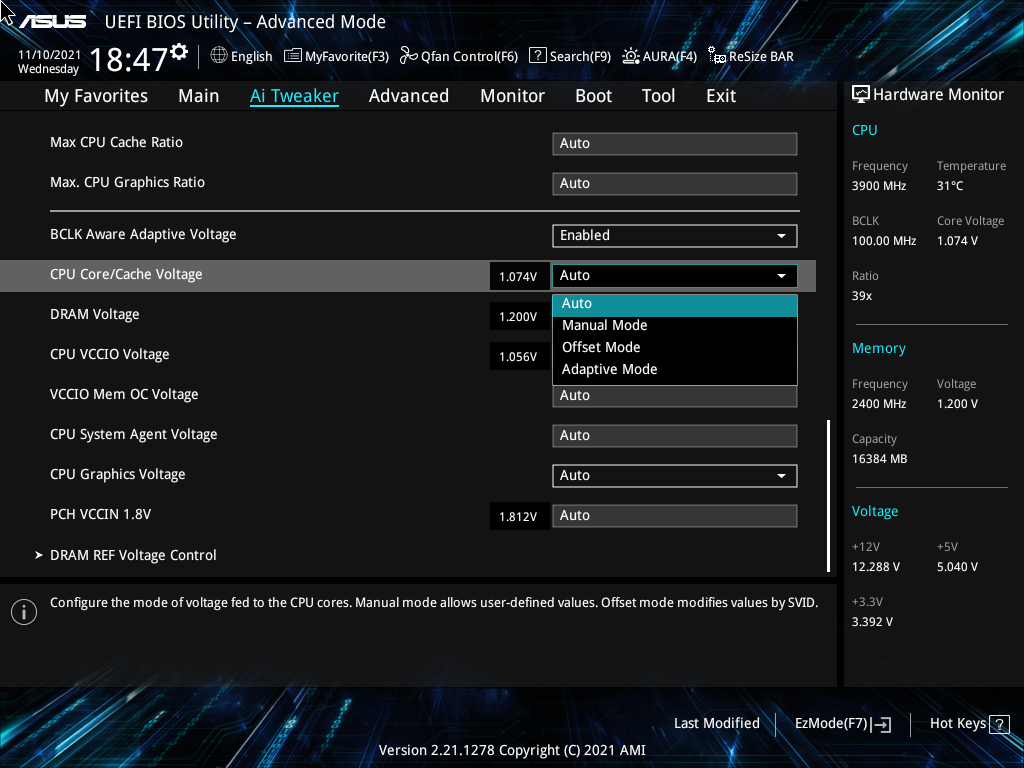The image size is (1024, 768).
Task: Select Offset Mode from the dropdown list
Action: coord(675,347)
